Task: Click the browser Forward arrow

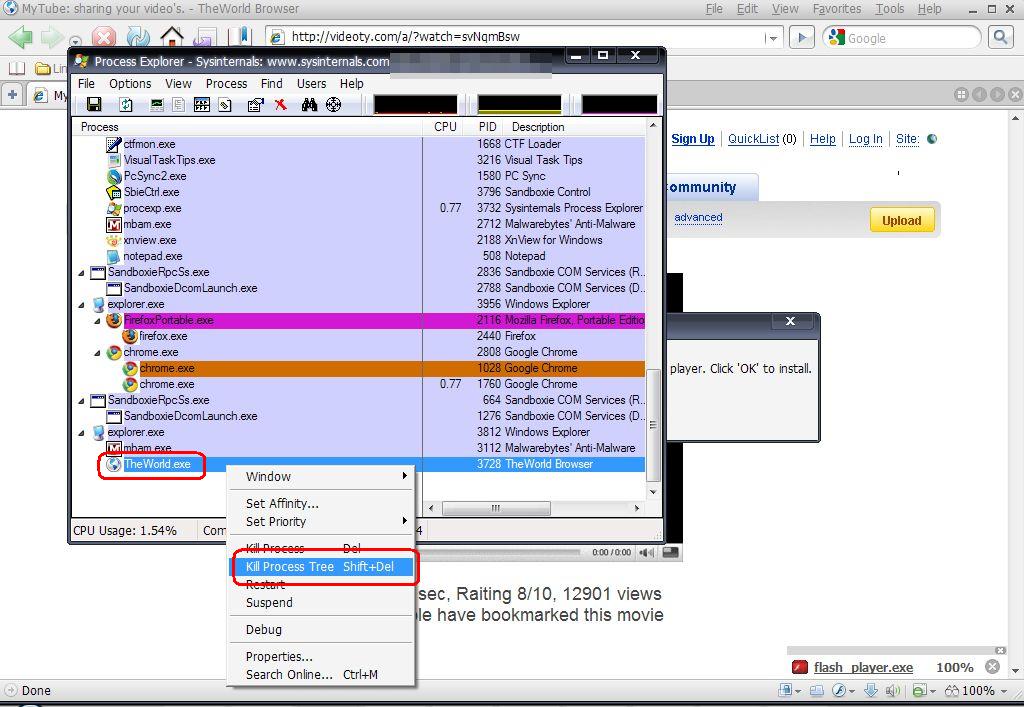Action: [51, 37]
